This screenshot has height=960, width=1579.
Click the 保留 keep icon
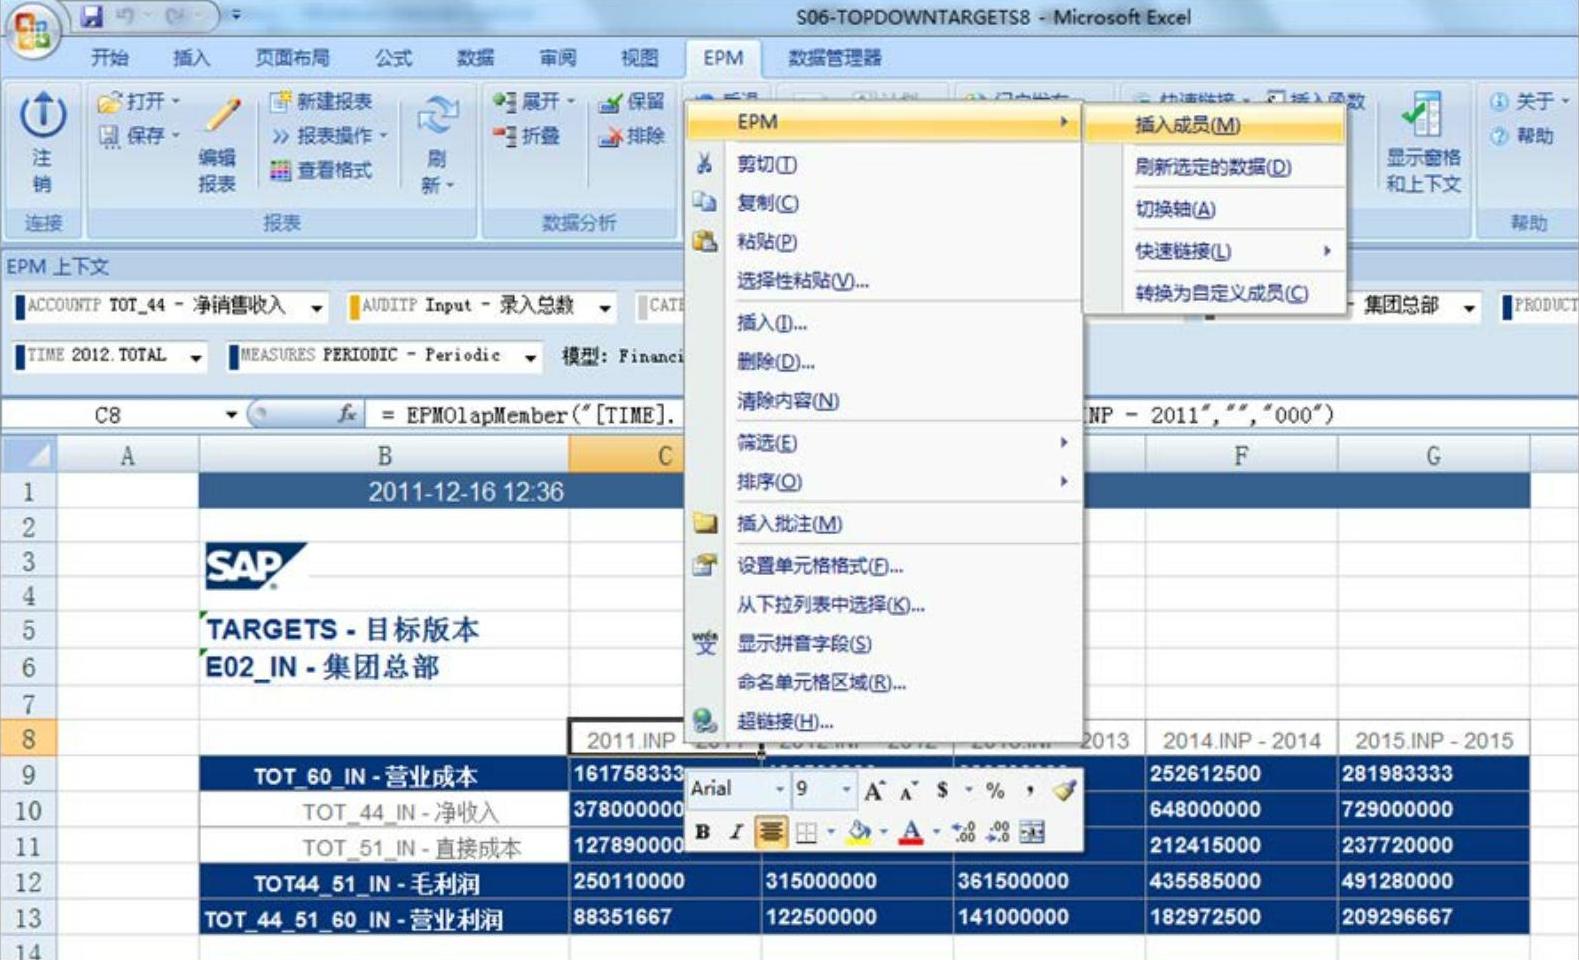point(610,102)
